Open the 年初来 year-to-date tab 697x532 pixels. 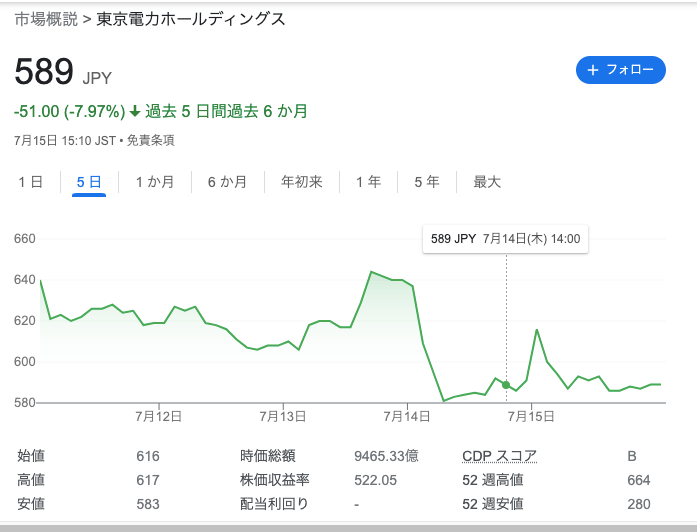coord(302,182)
